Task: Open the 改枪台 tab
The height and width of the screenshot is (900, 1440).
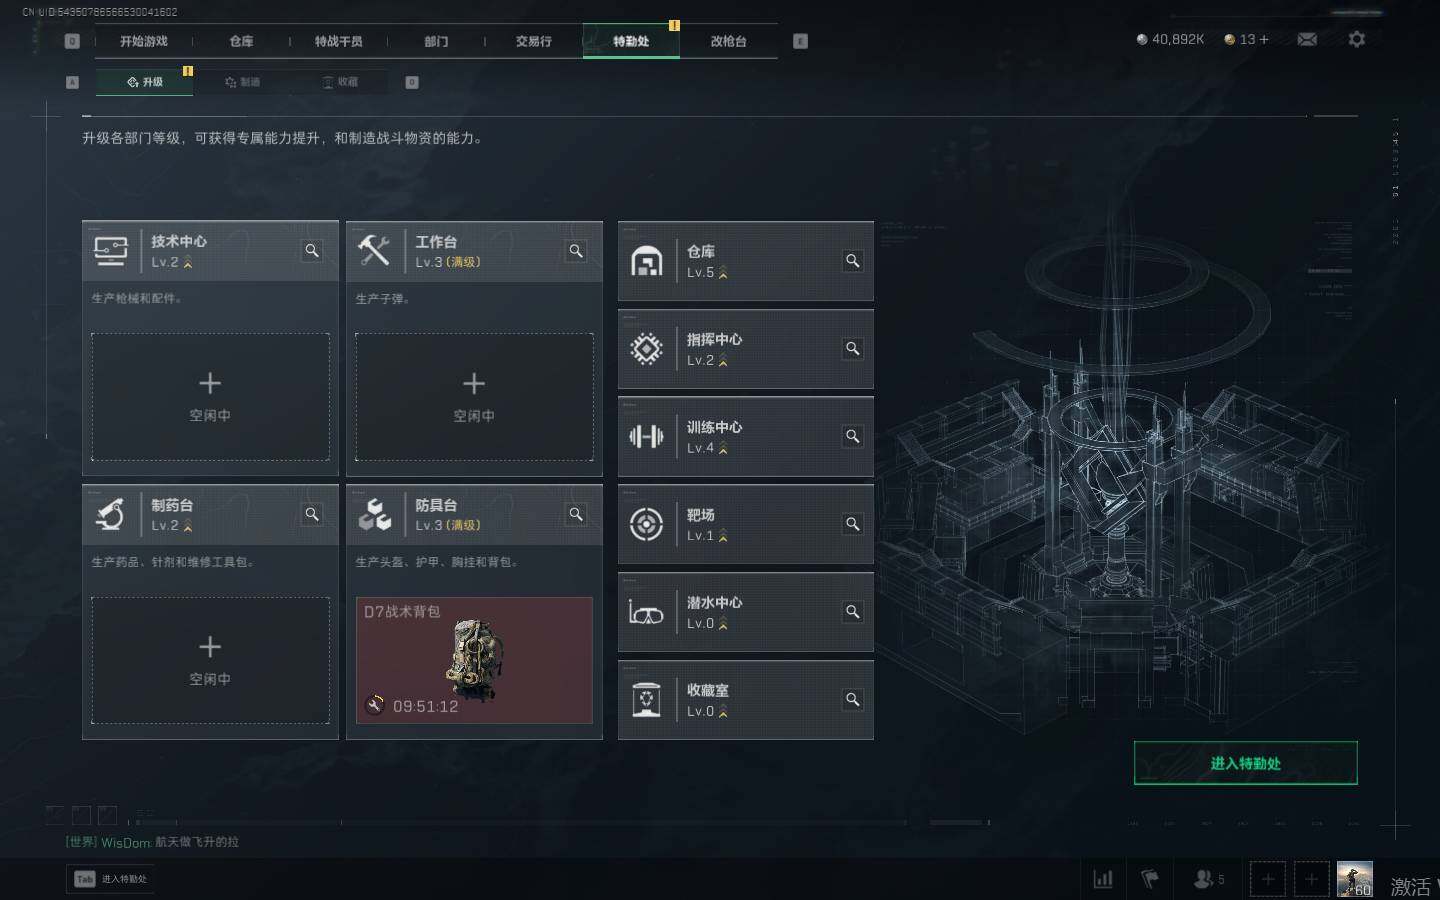Action: tap(728, 41)
